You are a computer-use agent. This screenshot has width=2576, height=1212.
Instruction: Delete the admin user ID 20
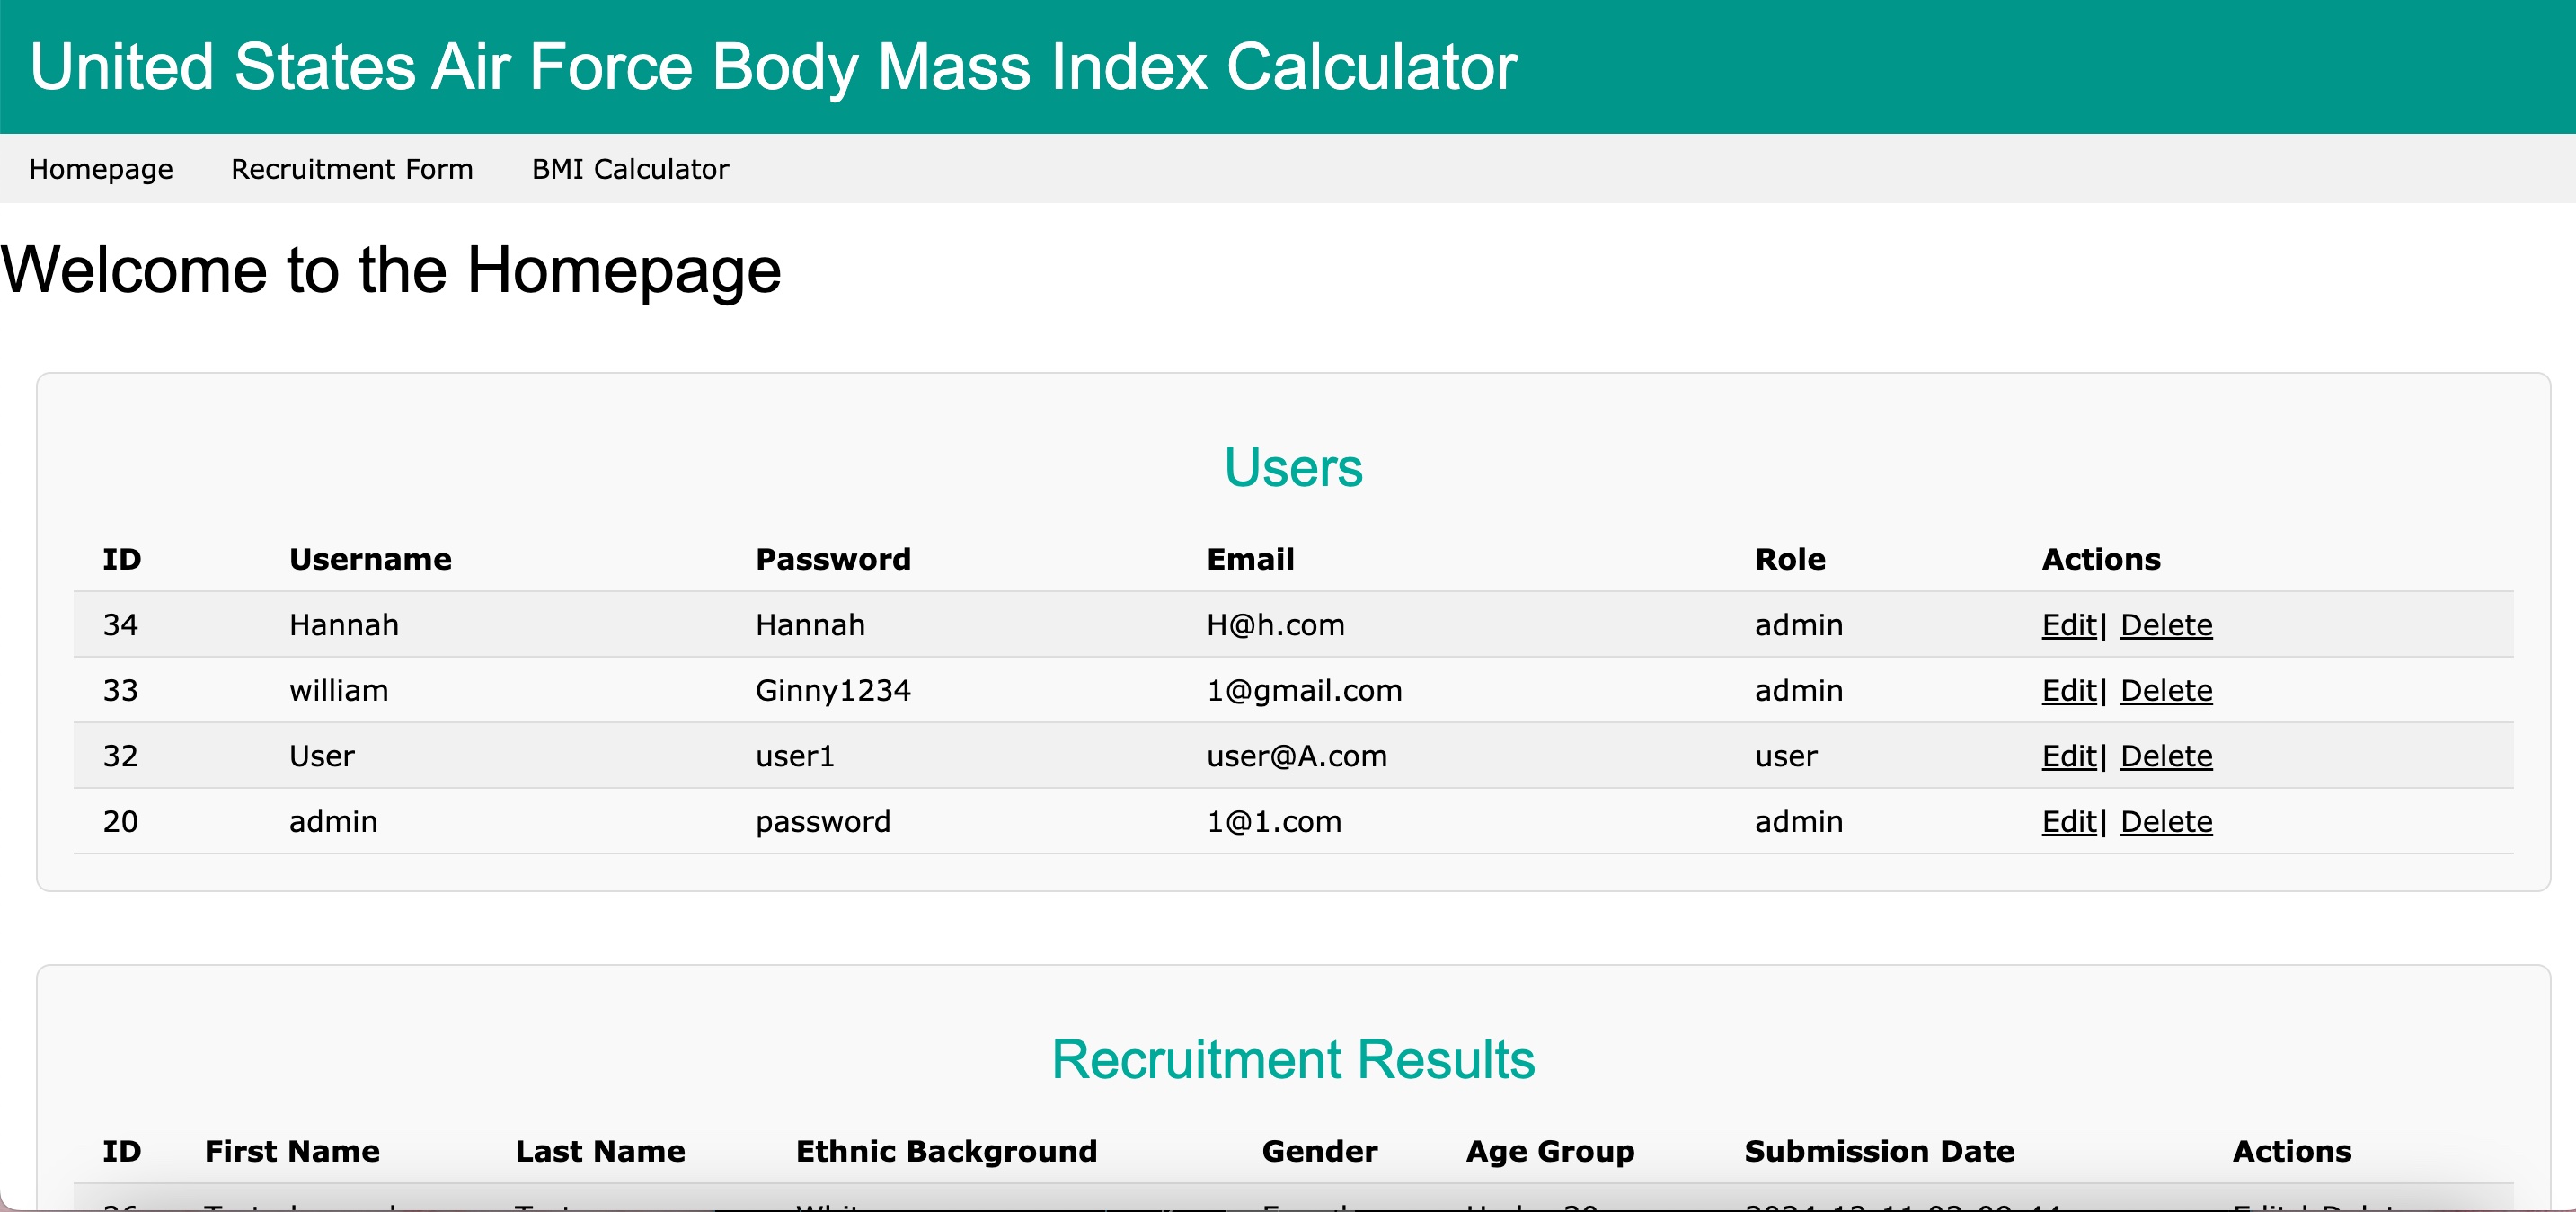click(x=2166, y=822)
